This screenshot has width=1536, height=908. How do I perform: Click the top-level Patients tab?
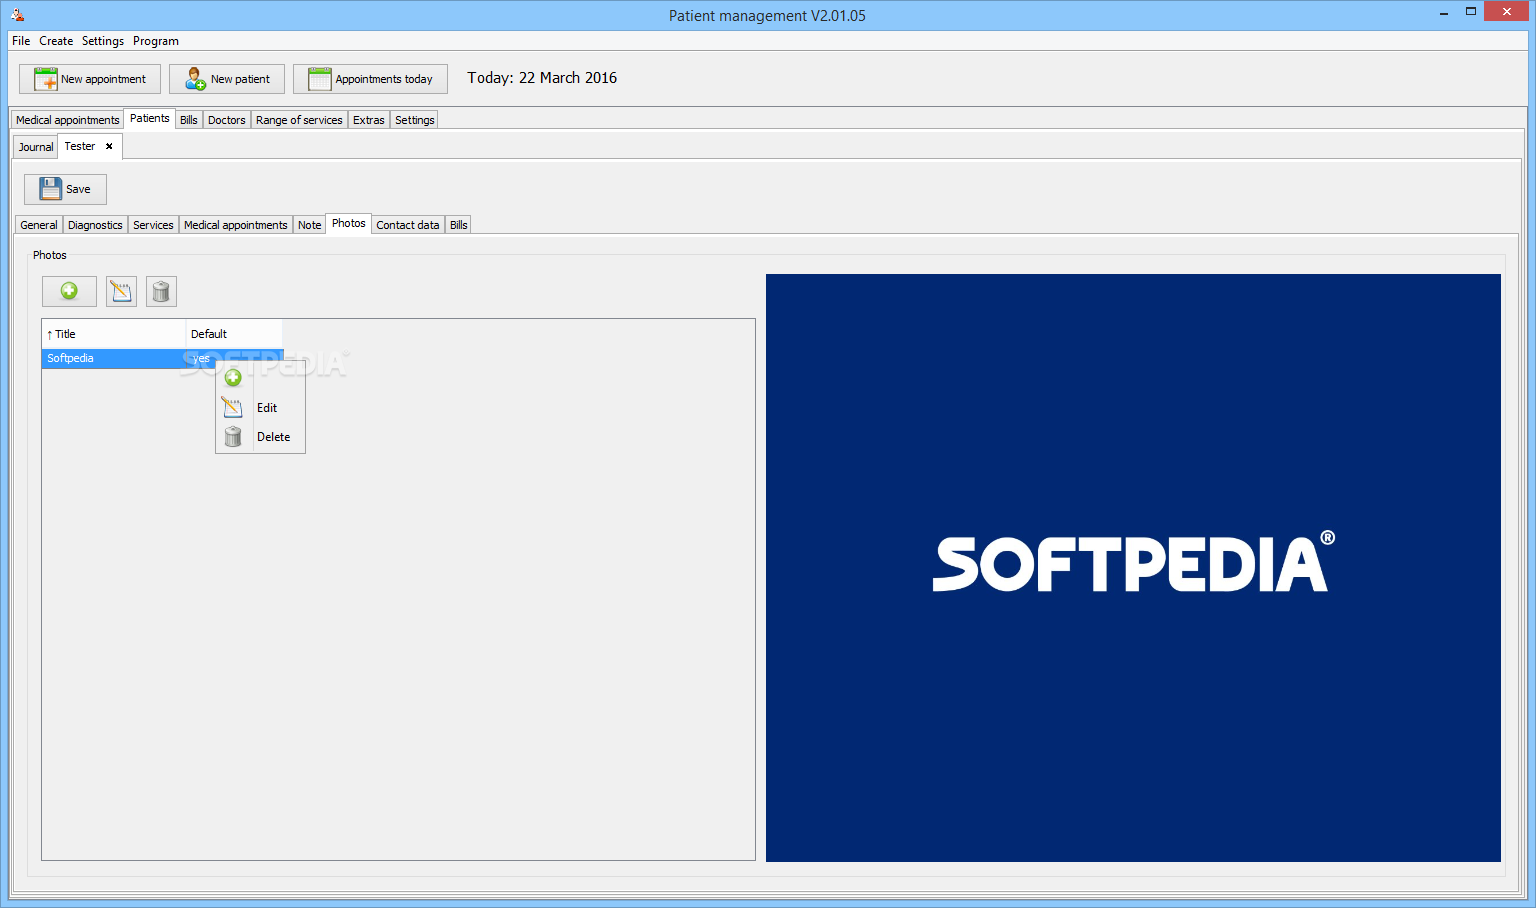[x=149, y=118]
